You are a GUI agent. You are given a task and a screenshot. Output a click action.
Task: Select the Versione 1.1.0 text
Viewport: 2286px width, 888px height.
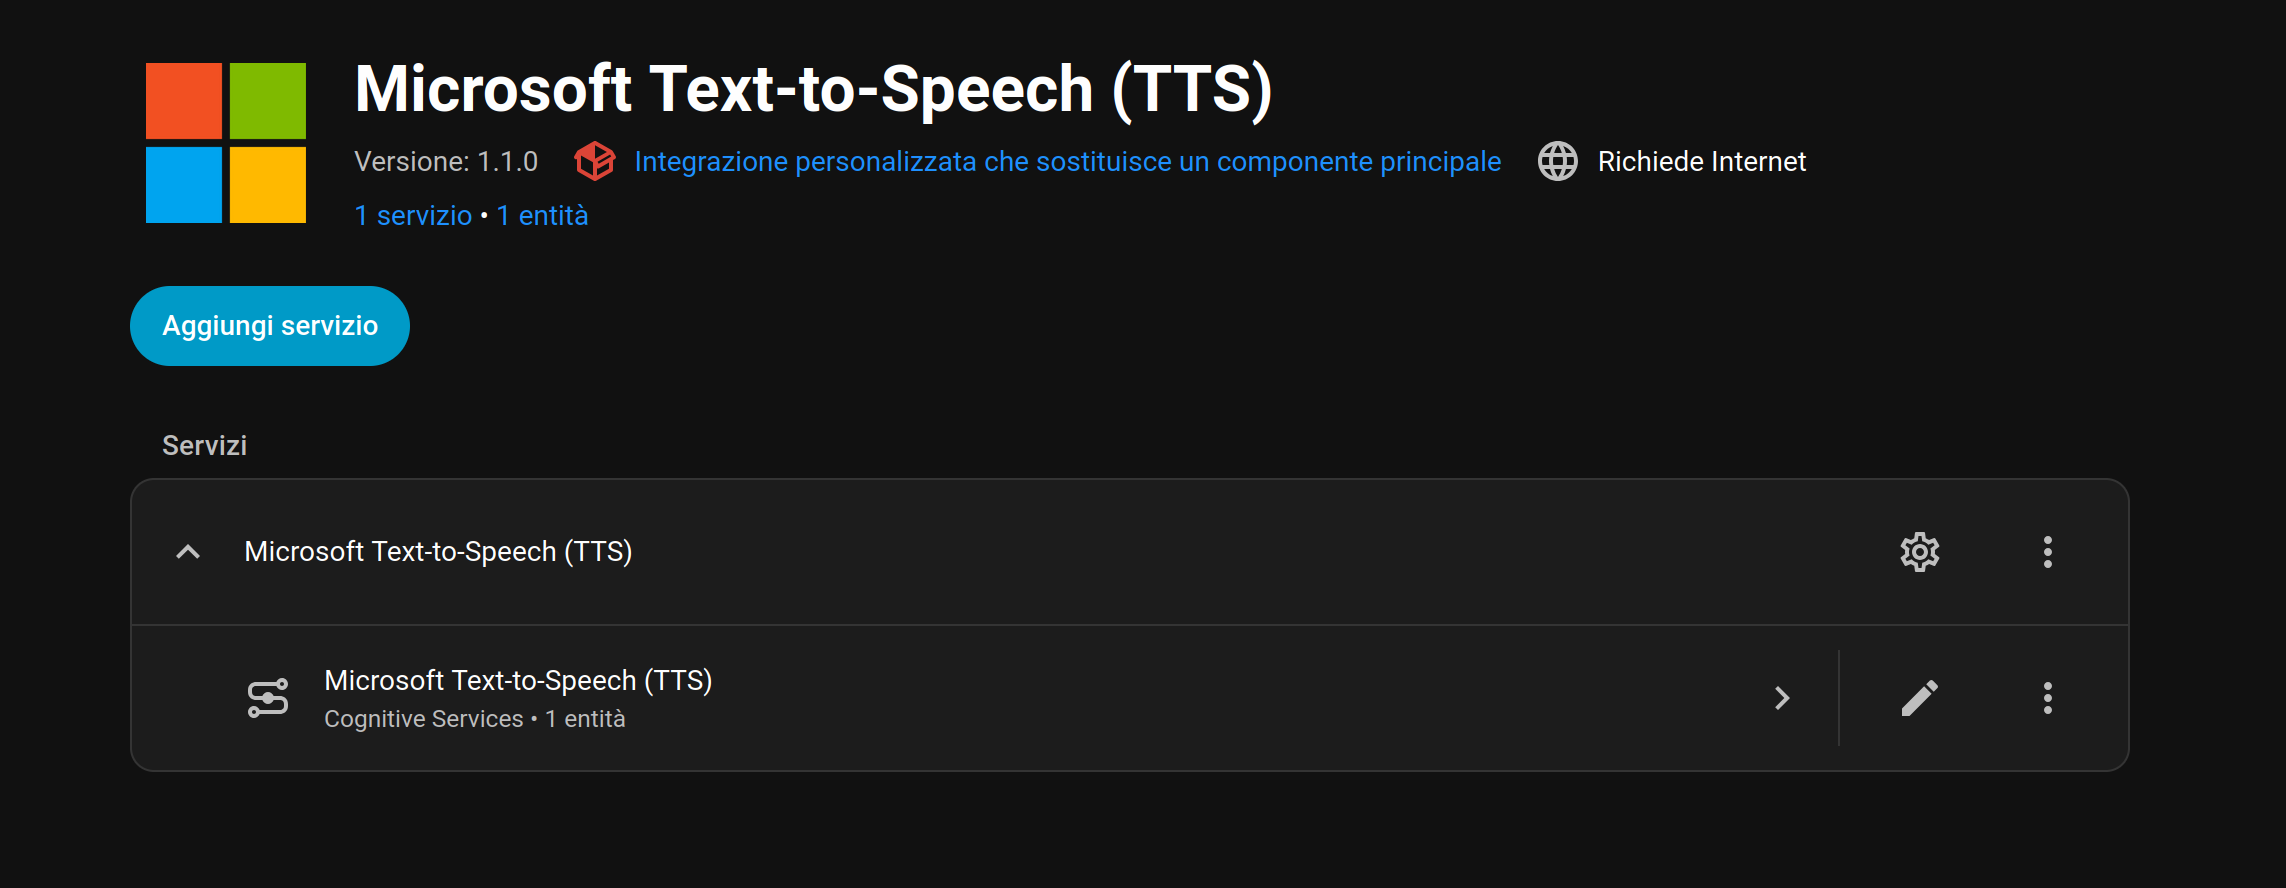pos(446,160)
